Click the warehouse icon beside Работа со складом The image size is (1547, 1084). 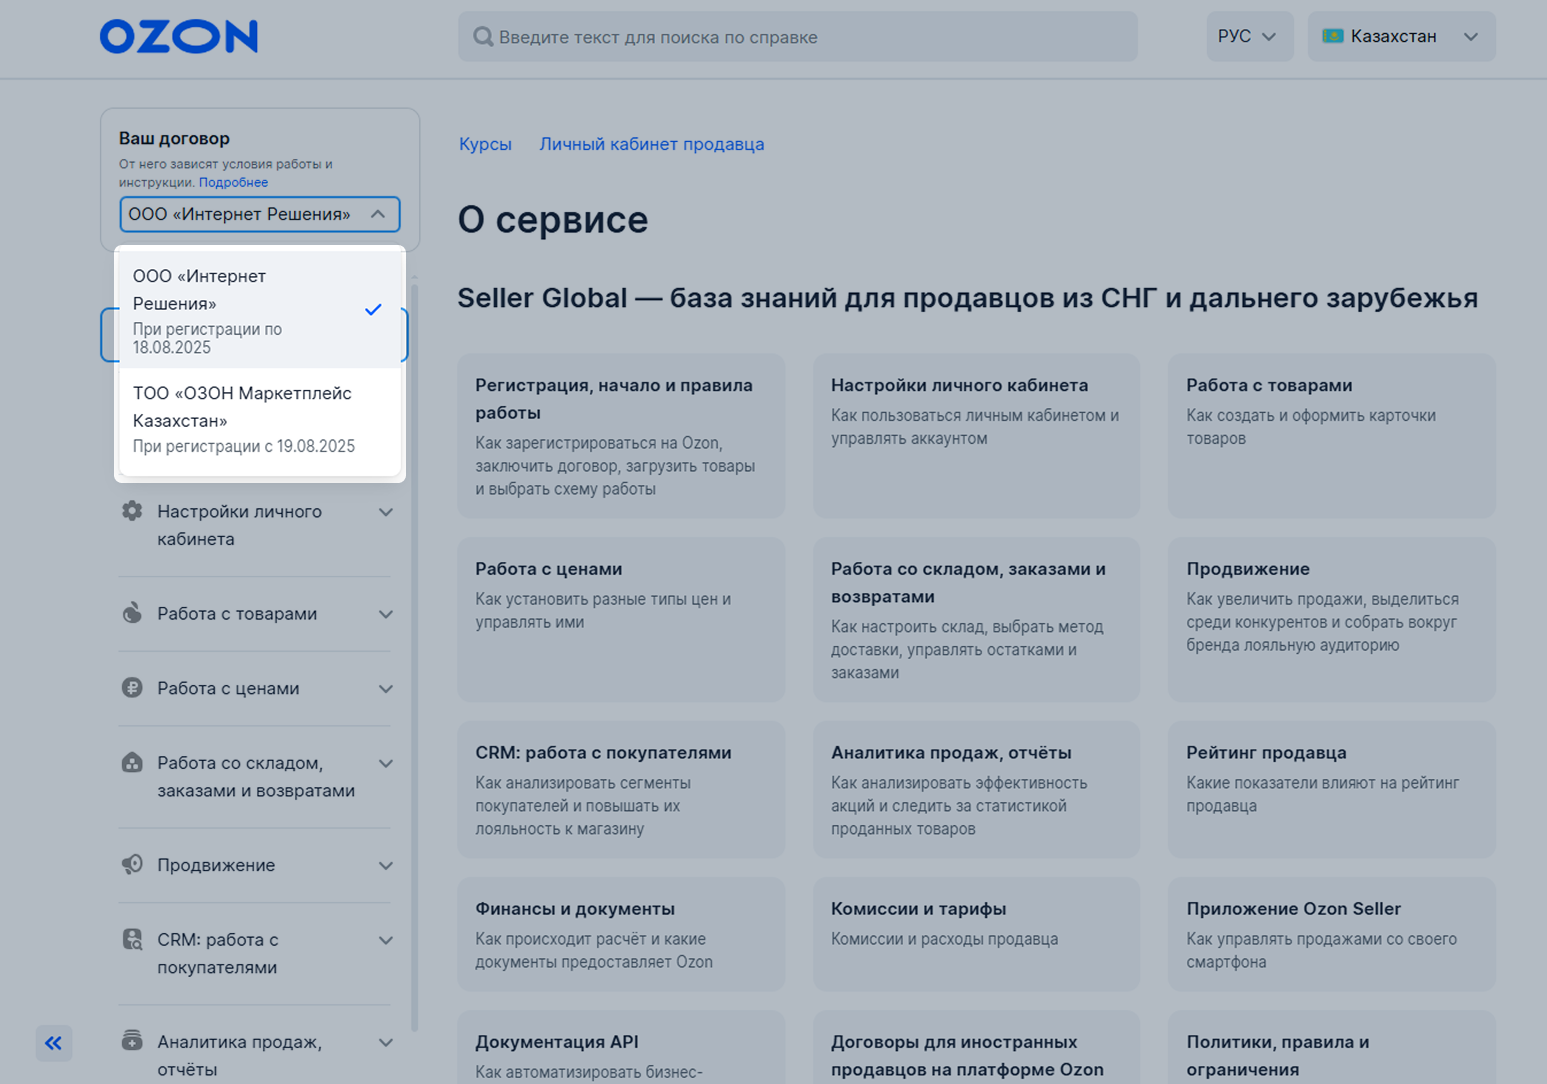point(132,763)
